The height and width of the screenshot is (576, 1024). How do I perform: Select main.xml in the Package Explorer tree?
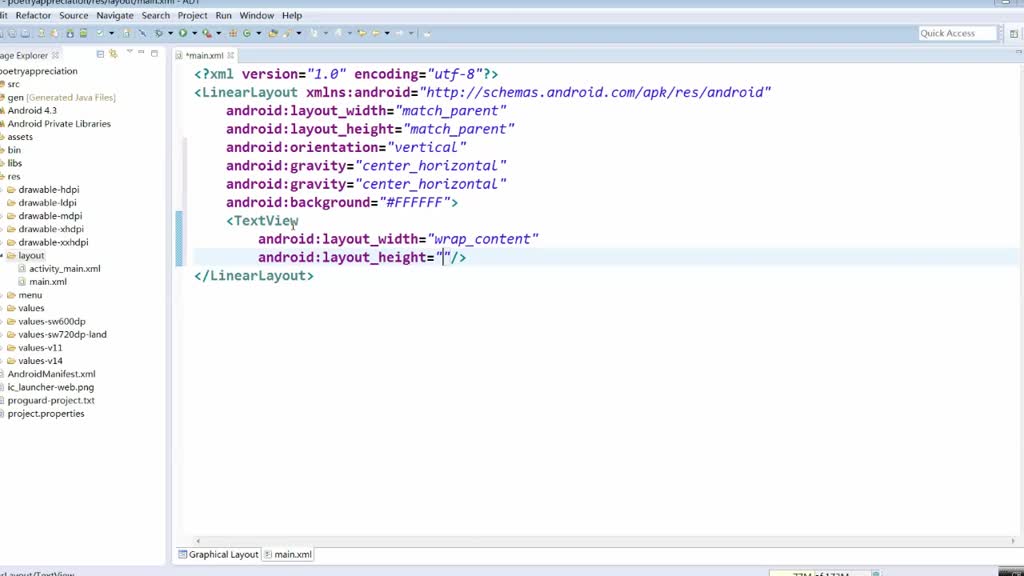point(48,281)
